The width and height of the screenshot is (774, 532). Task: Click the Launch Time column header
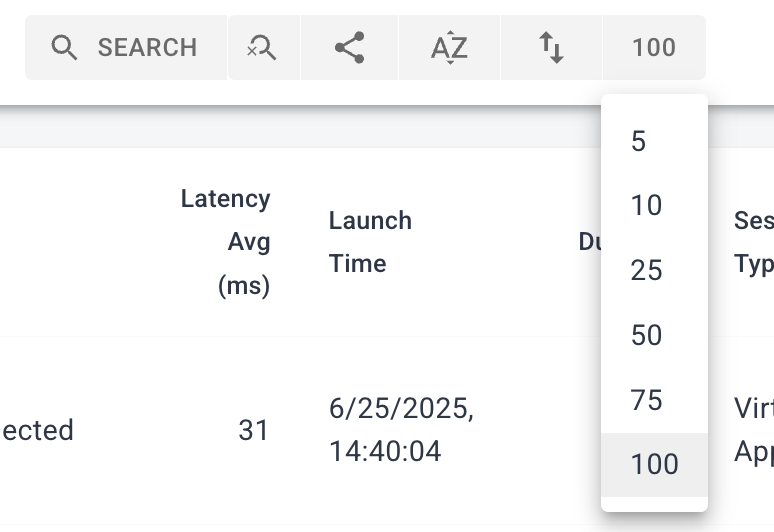click(x=370, y=242)
